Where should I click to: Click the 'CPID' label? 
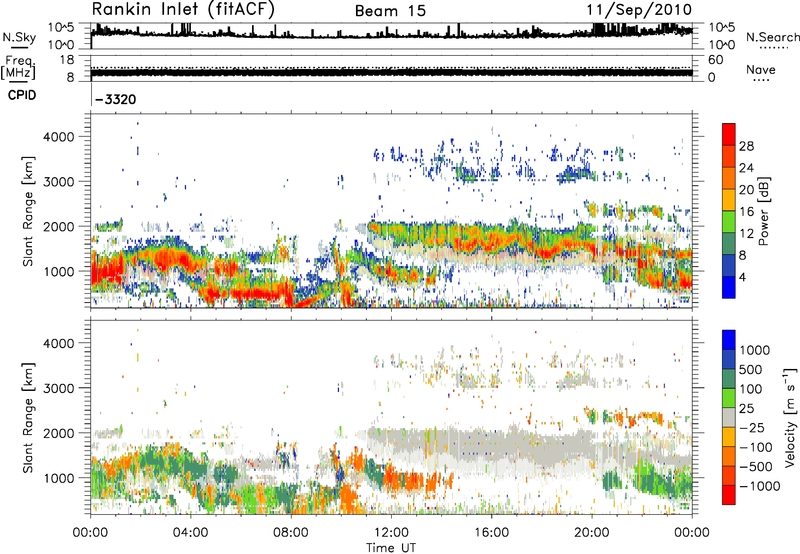22,95
